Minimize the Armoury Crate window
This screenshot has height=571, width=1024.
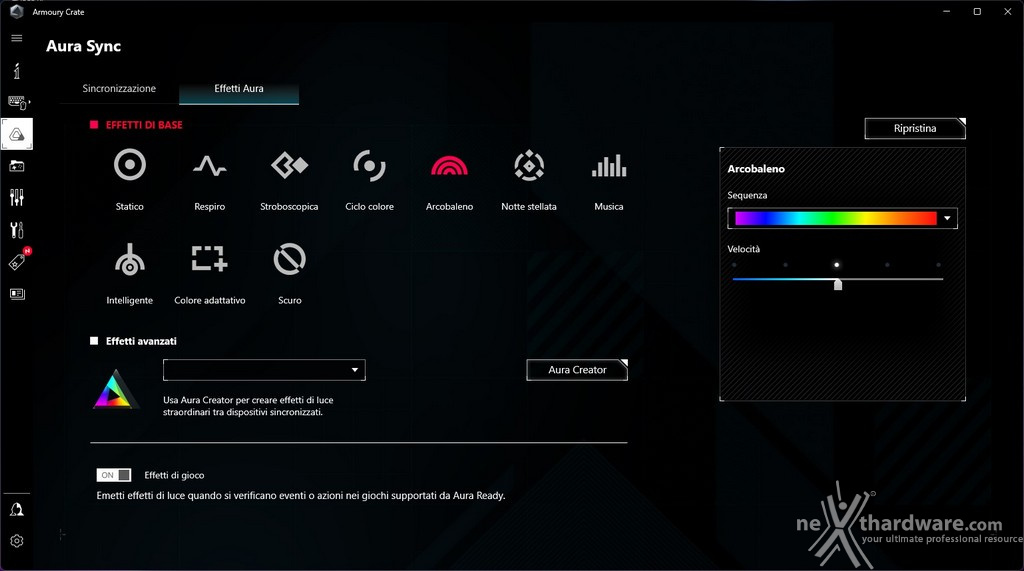pos(946,12)
